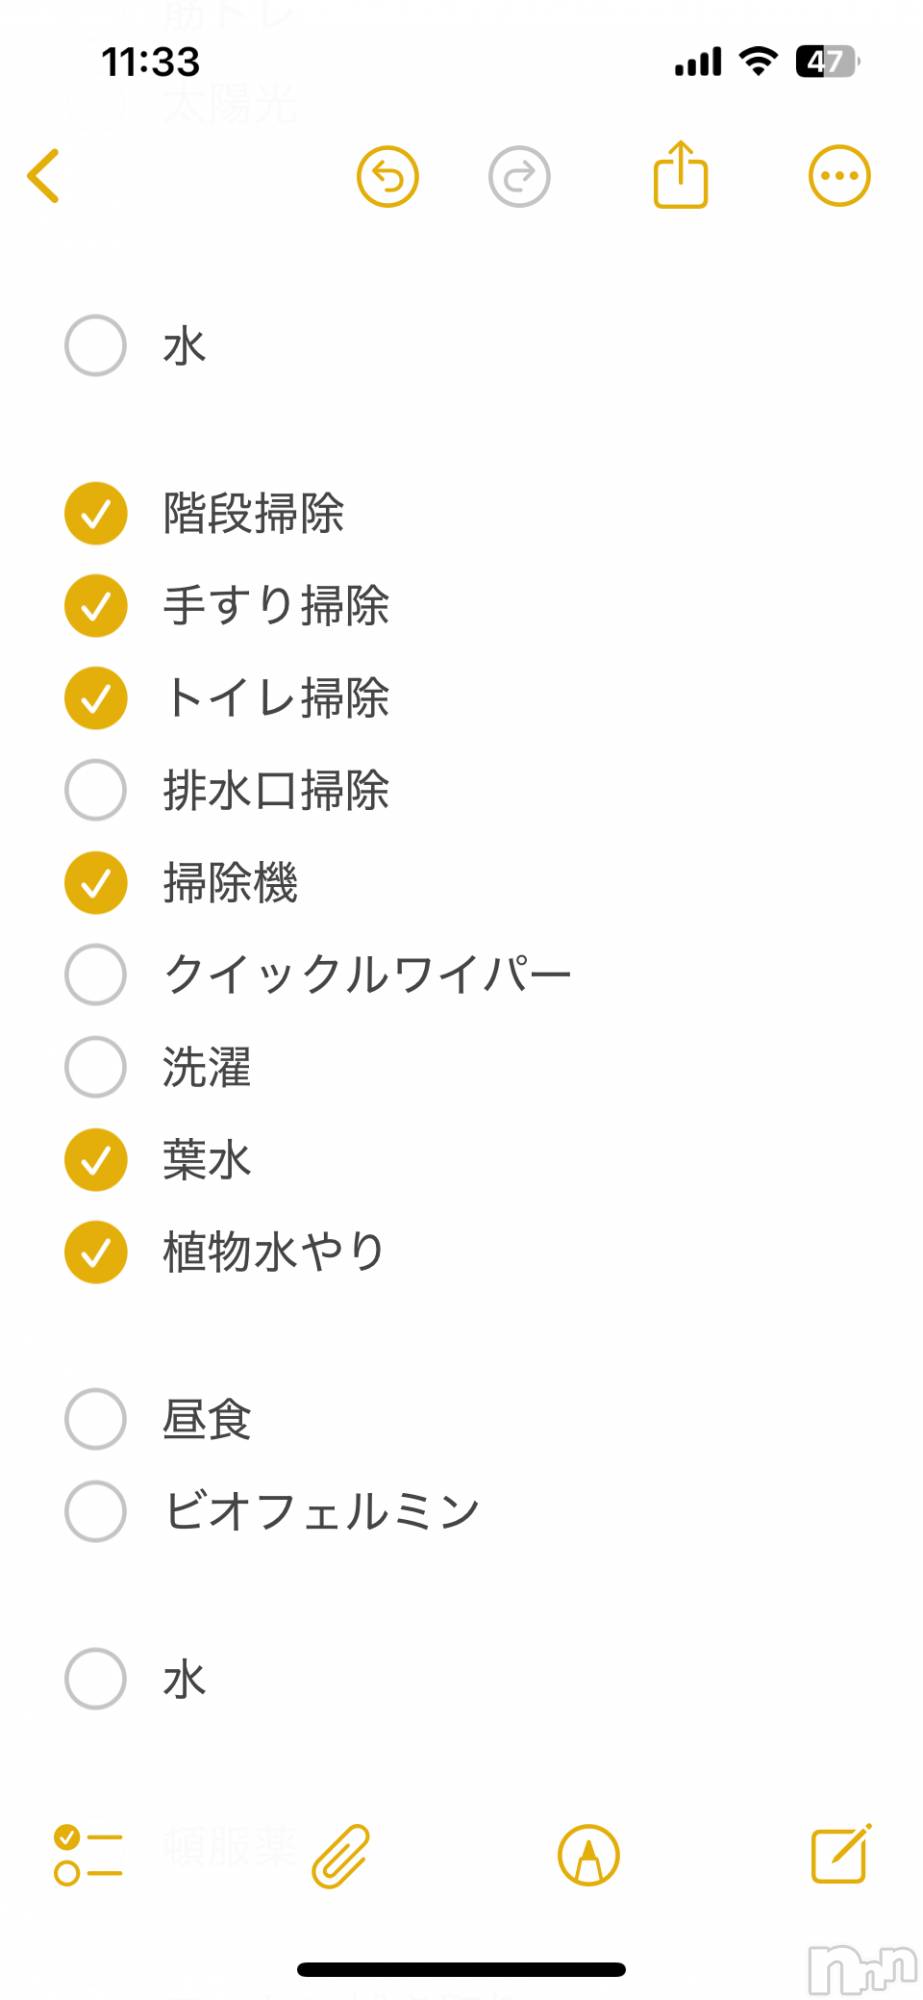The height and width of the screenshot is (2000, 923).
Task: Tap the undo arrow icon
Action: pyautogui.click(x=388, y=177)
